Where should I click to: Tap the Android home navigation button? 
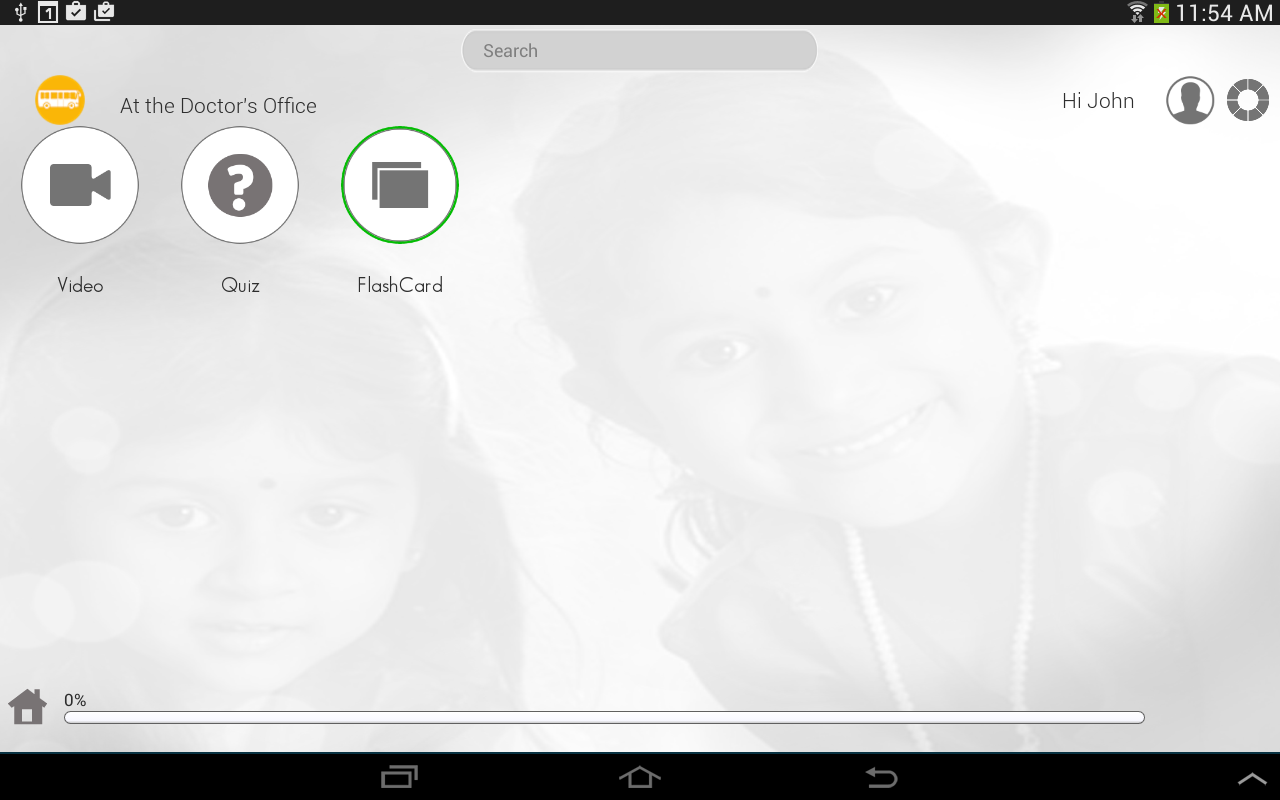(640, 777)
